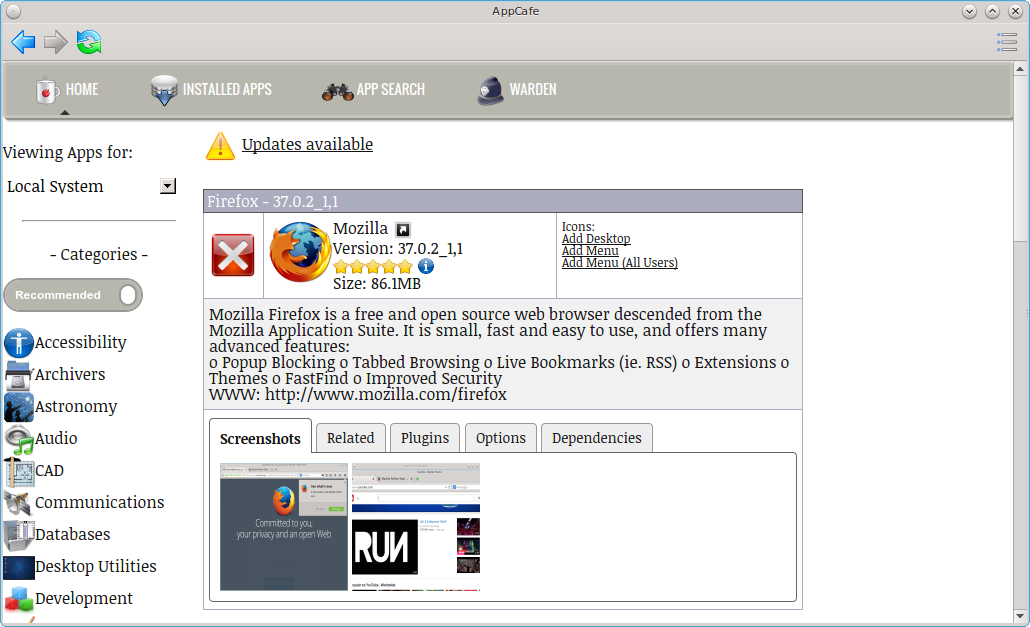Select the Plugins tab

pyautogui.click(x=425, y=438)
